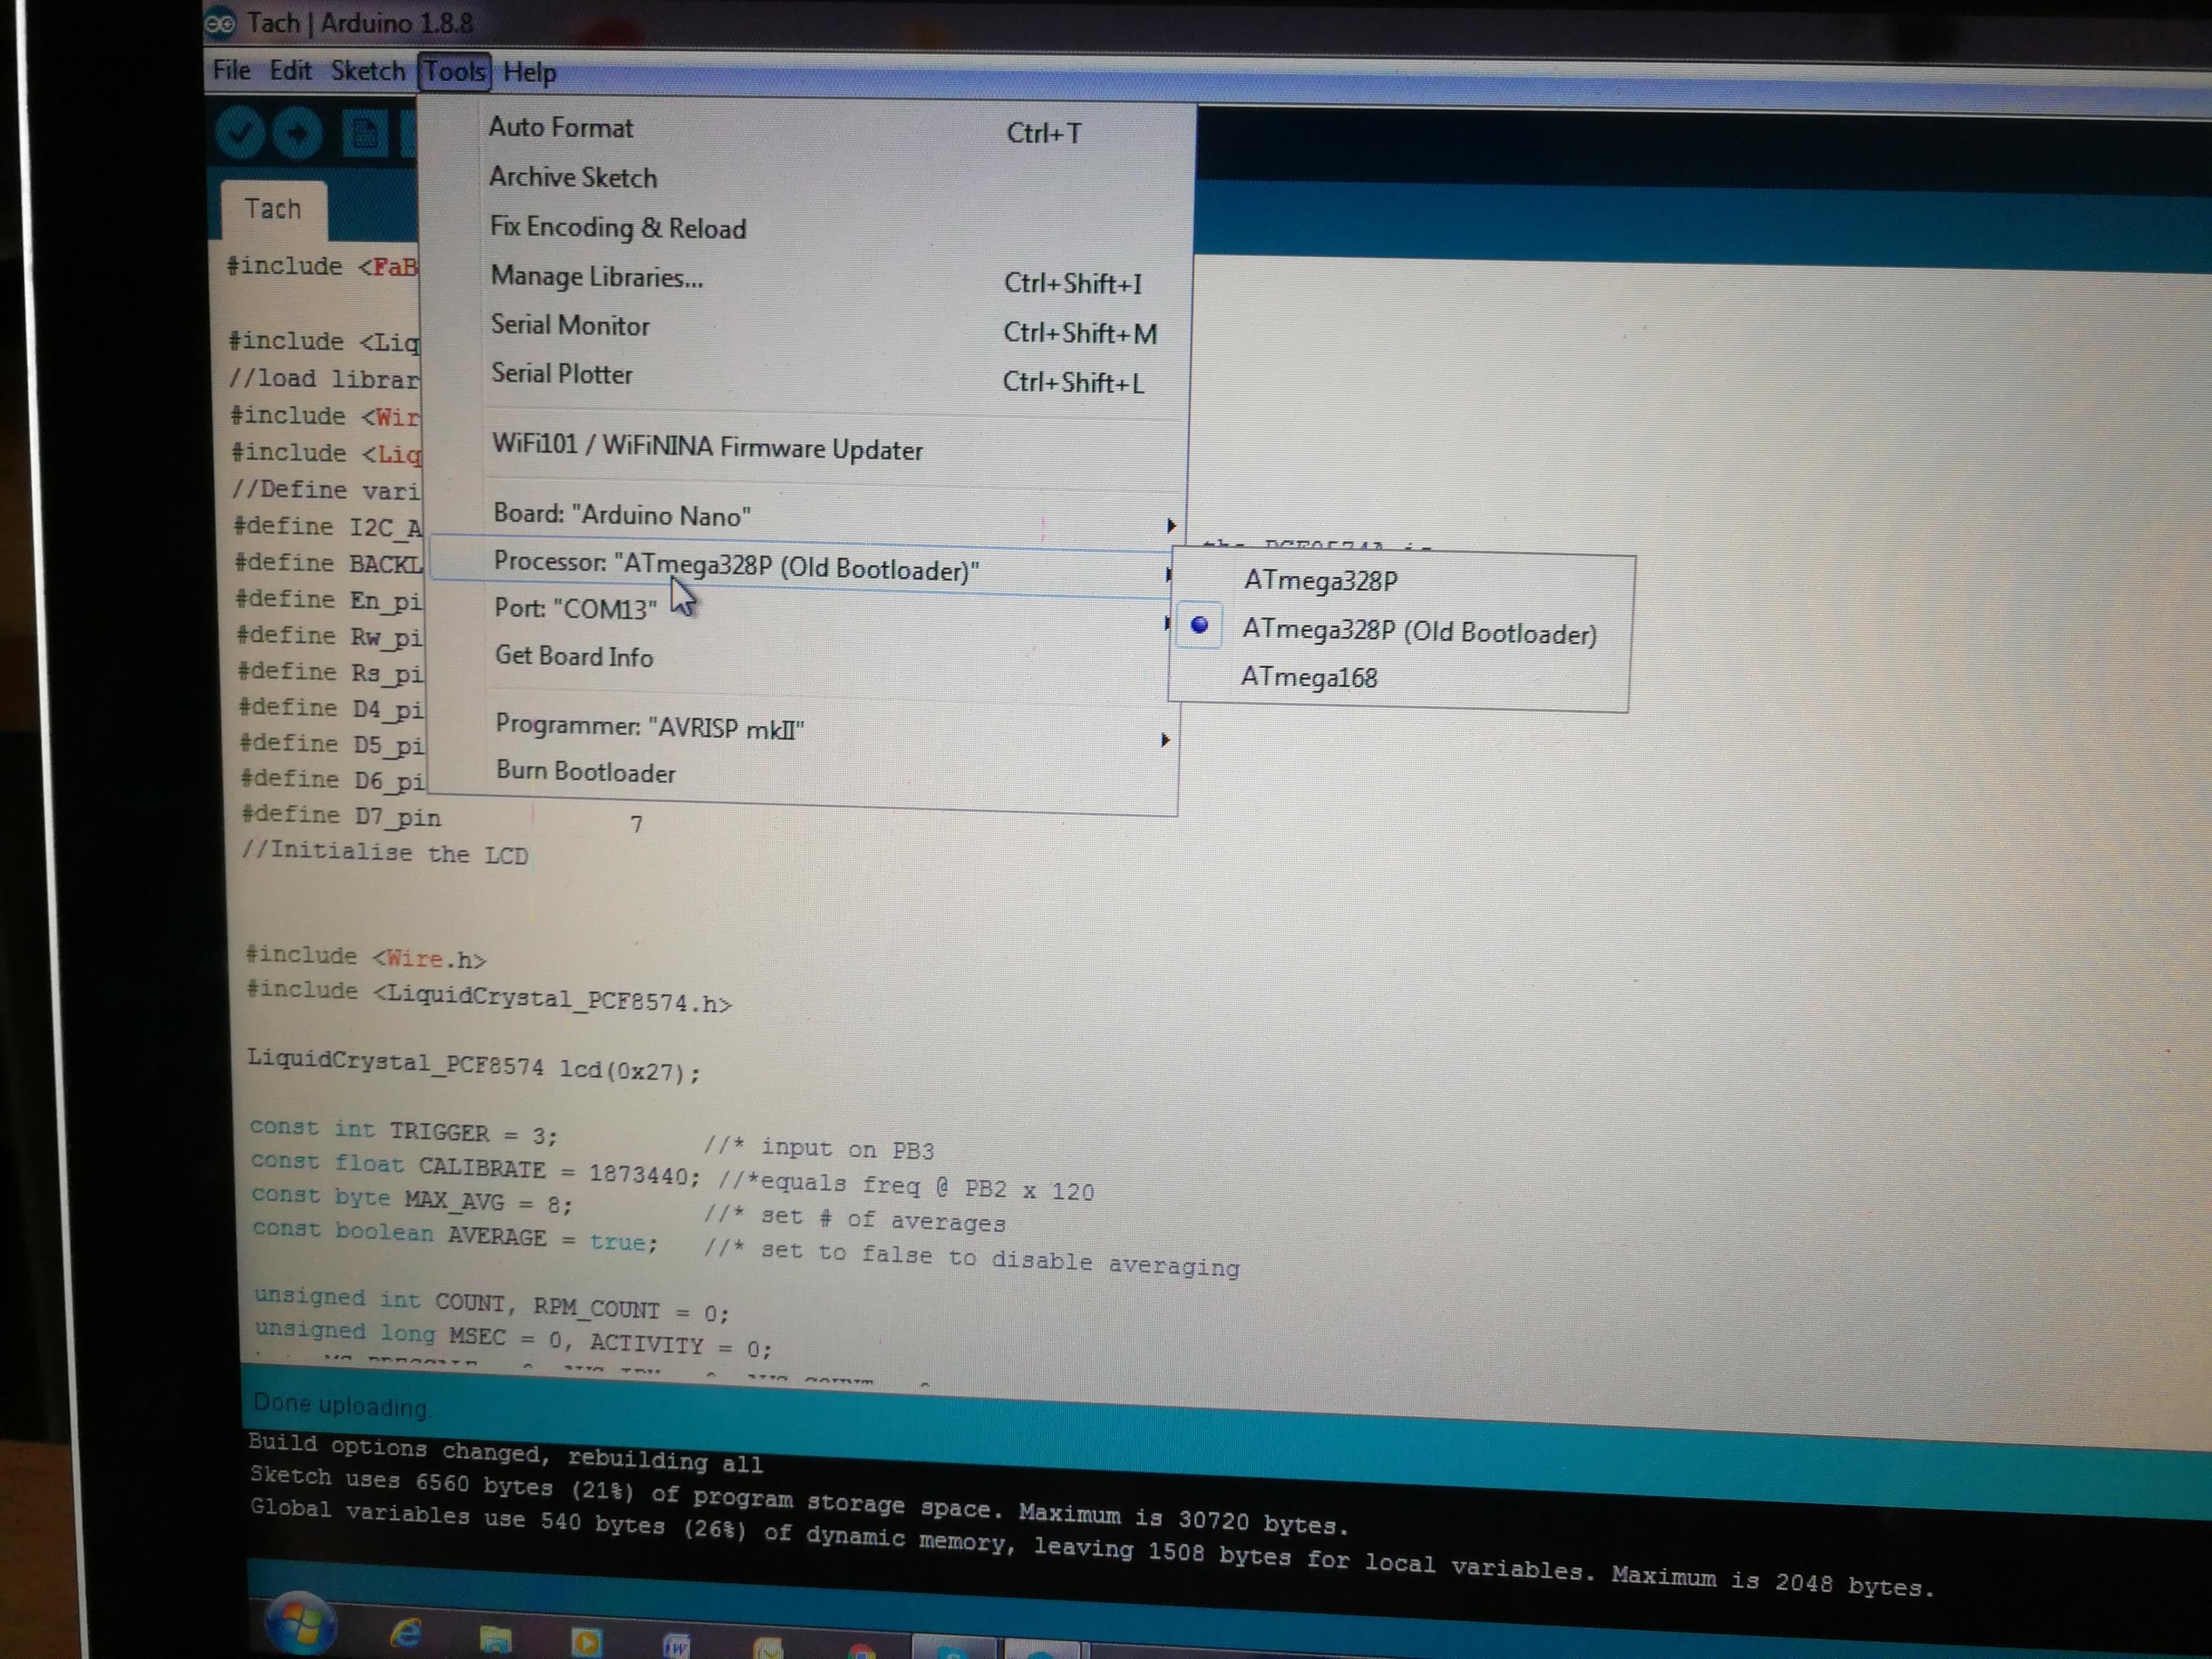Screen dimensions: 2212x1659
Task: Click 'Build options changed' console line
Action: tap(506, 1453)
